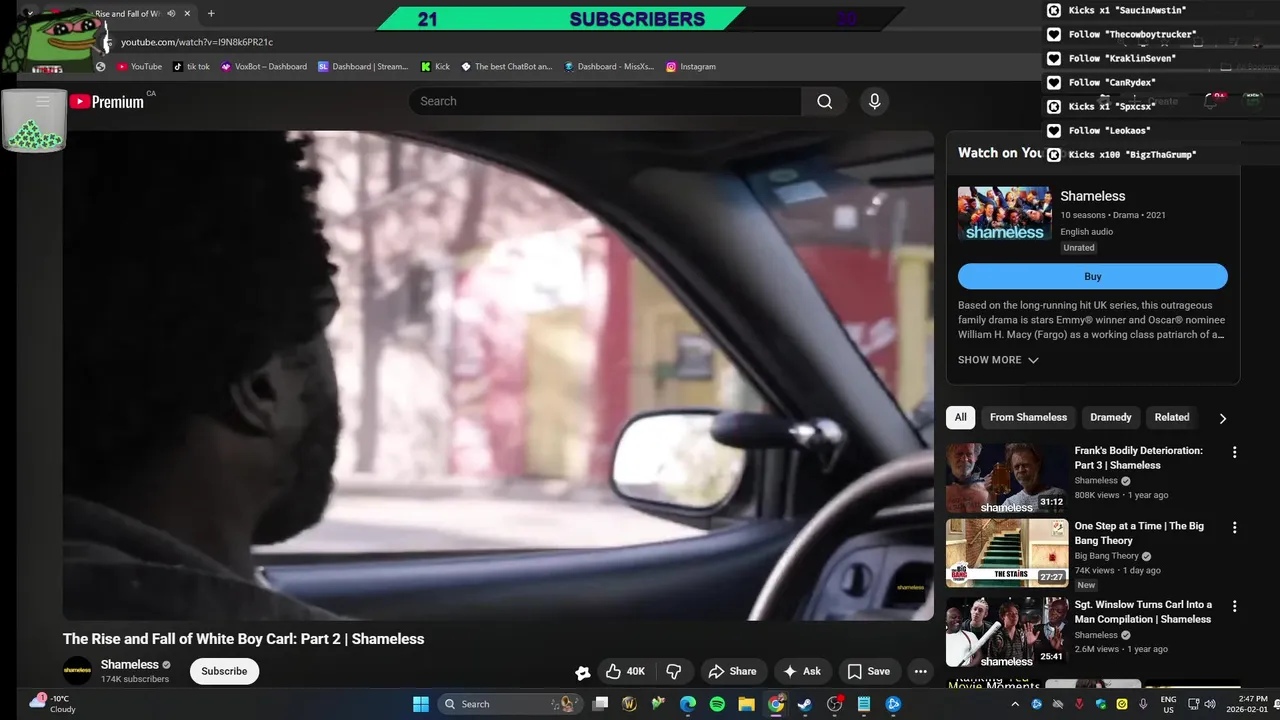The height and width of the screenshot is (720, 1280).
Task: Click the Task View icon in taskbar
Action: click(x=600, y=704)
